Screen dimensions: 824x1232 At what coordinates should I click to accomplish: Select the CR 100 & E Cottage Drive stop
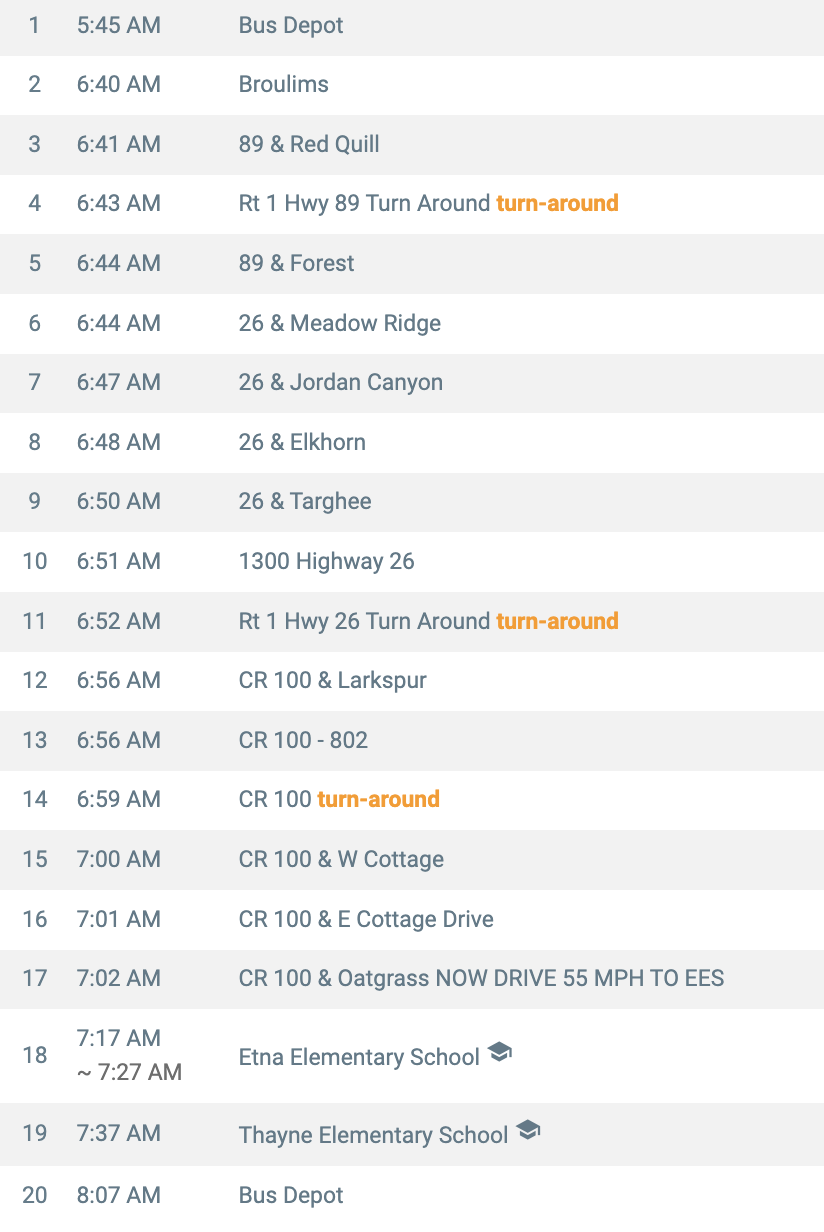coord(366,919)
